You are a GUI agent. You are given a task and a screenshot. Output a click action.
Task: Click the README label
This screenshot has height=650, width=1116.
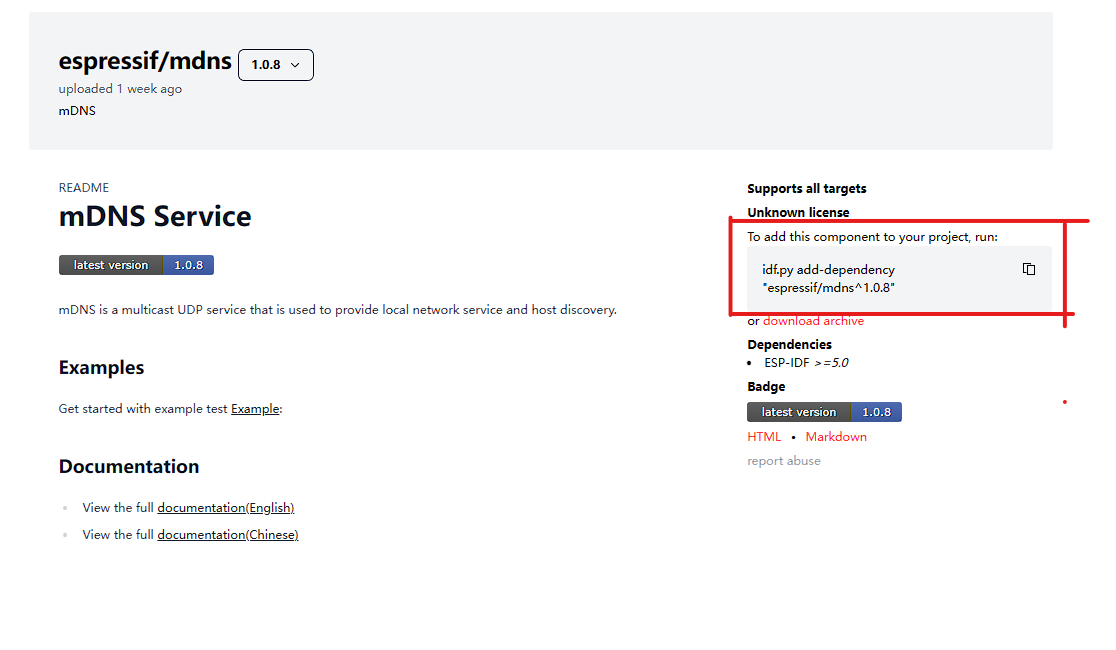pos(83,188)
